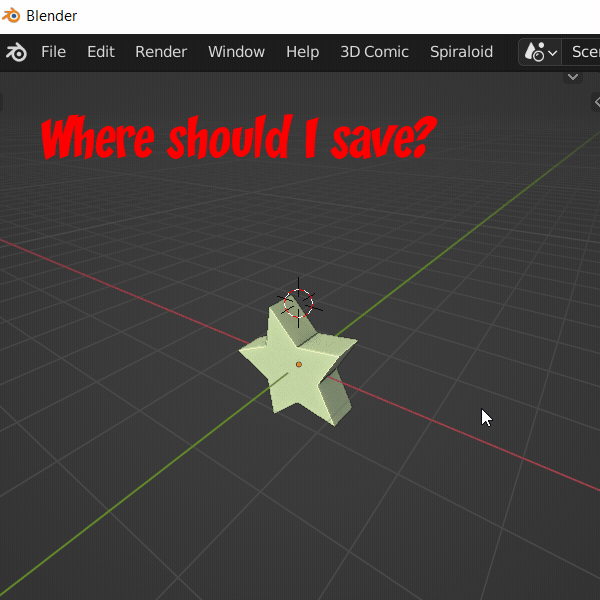Expand the sidebar arrow at the viewport edge

[x=596, y=102]
